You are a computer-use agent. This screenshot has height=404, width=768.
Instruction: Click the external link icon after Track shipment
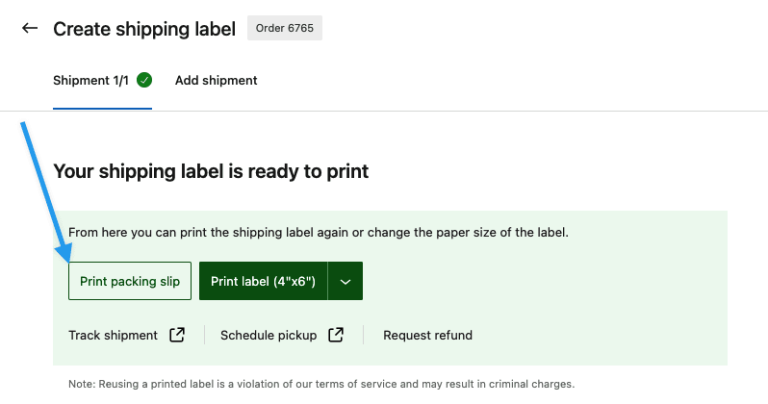click(177, 335)
